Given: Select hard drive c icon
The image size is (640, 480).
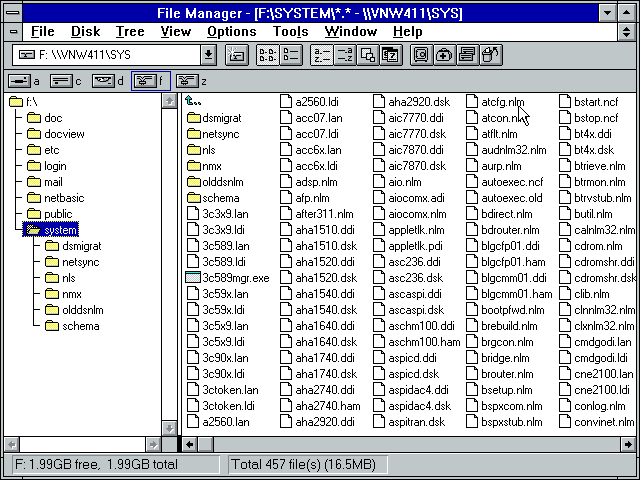Looking at the screenshot, I should click(x=61, y=81).
